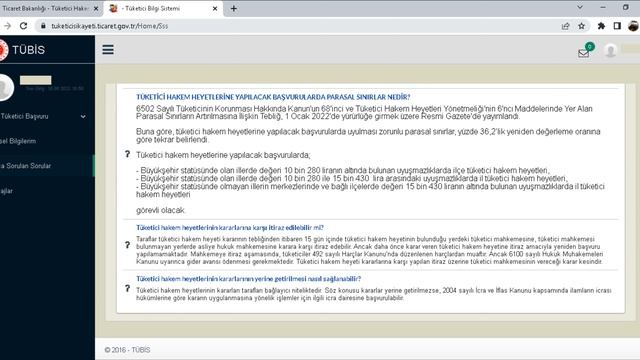
Task: Click the TÜBİS logo emblem
Action: pos(4,50)
